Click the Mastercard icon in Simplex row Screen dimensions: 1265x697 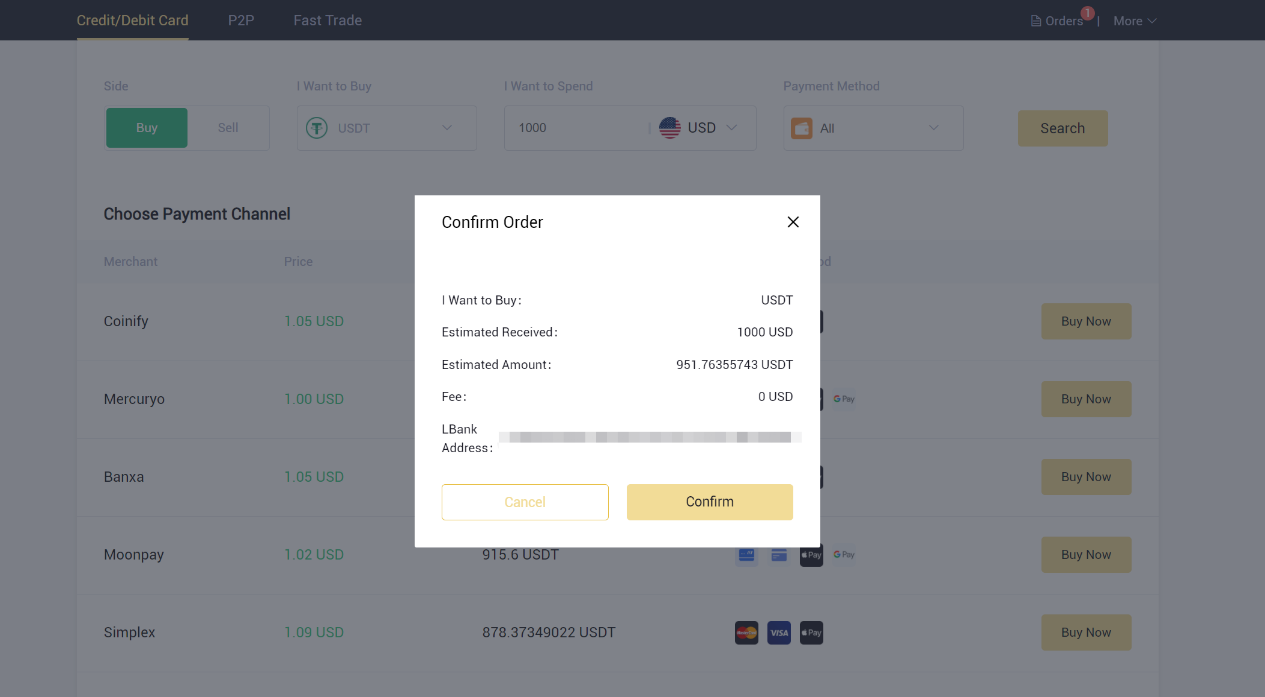click(746, 632)
